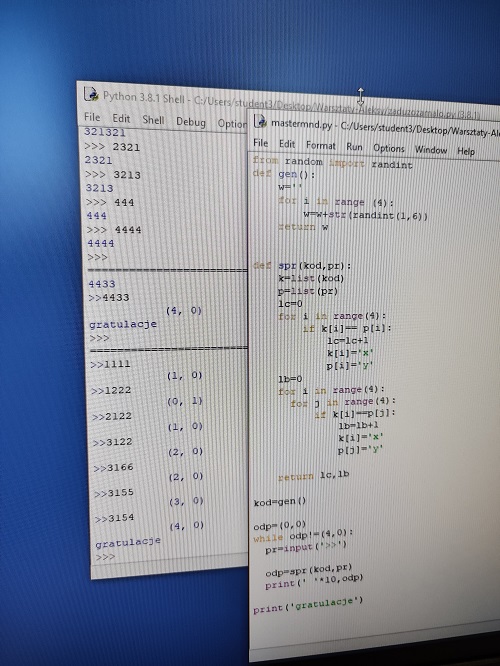Click the 'lc=lc+1' line
Image resolution: width=500 pixels, height=666 pixels.
[x=347, y=340]
